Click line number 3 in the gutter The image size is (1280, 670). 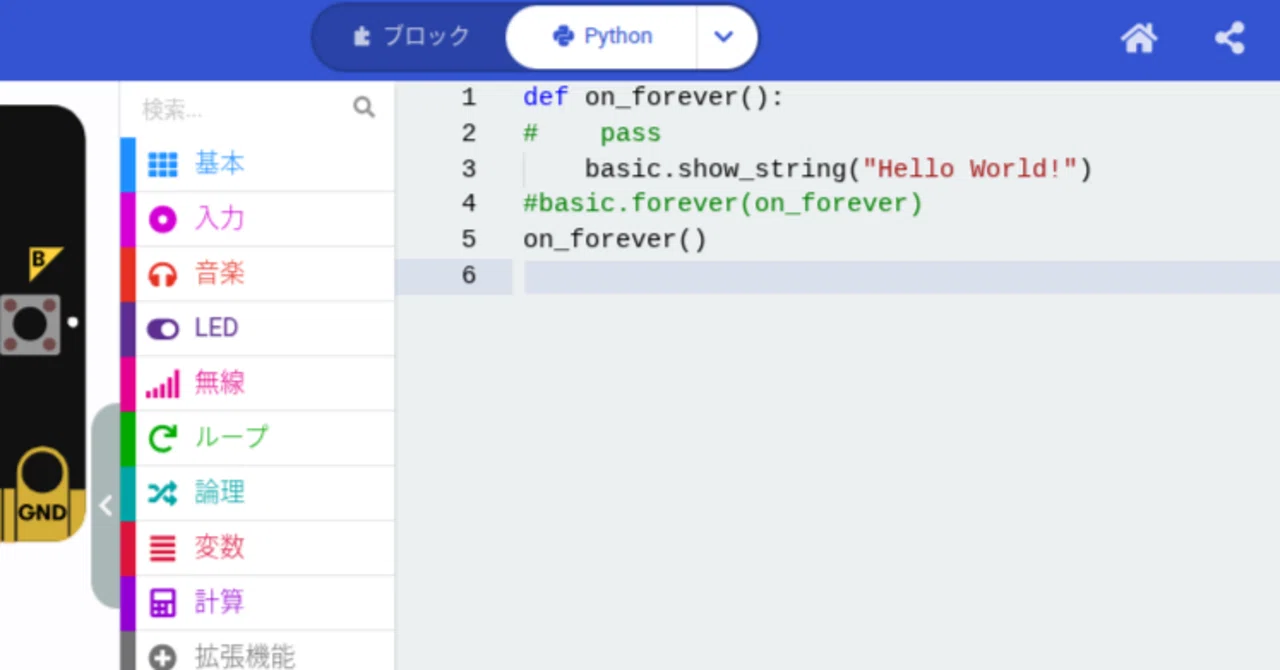click(468, 169)
